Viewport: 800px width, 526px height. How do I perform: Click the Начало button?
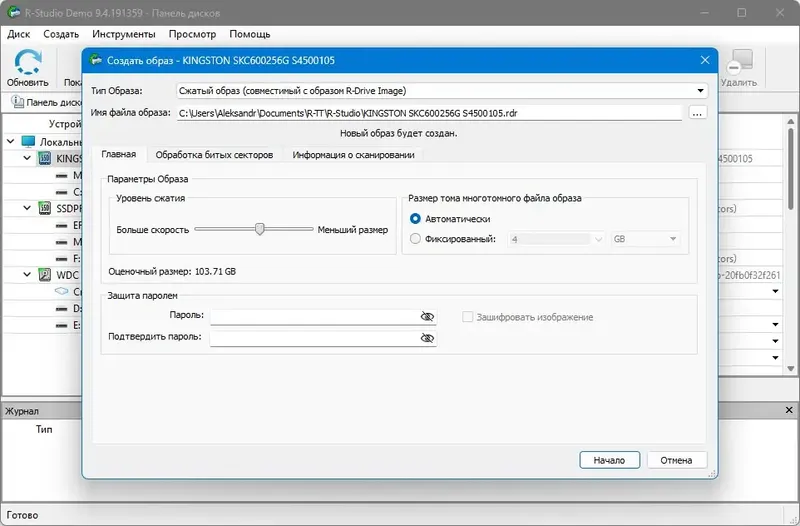609,460
